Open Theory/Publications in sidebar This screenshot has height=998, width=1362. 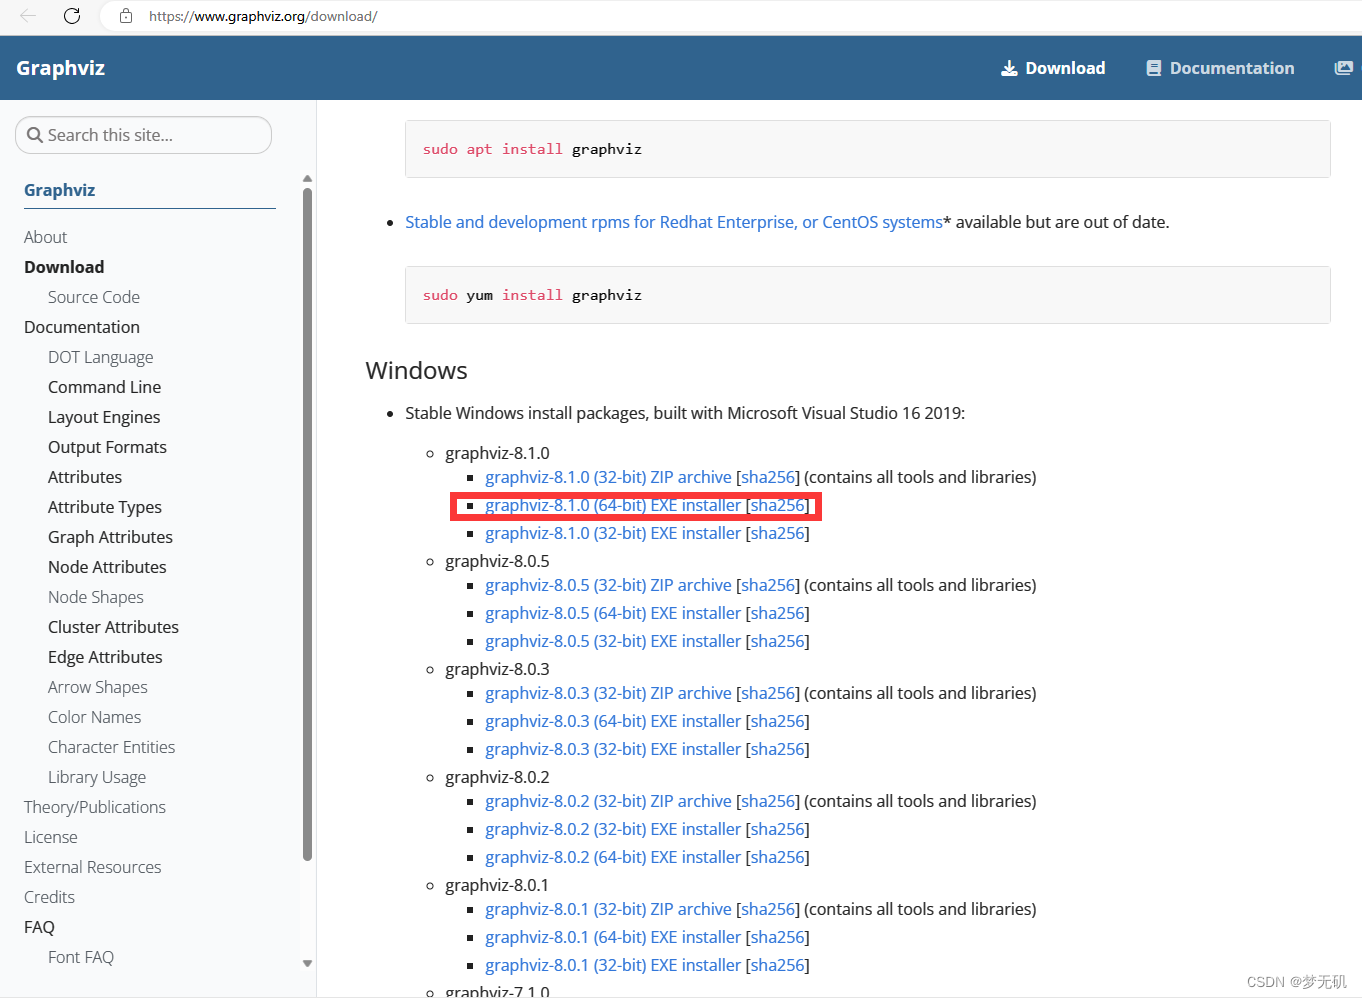click(95, 807)
